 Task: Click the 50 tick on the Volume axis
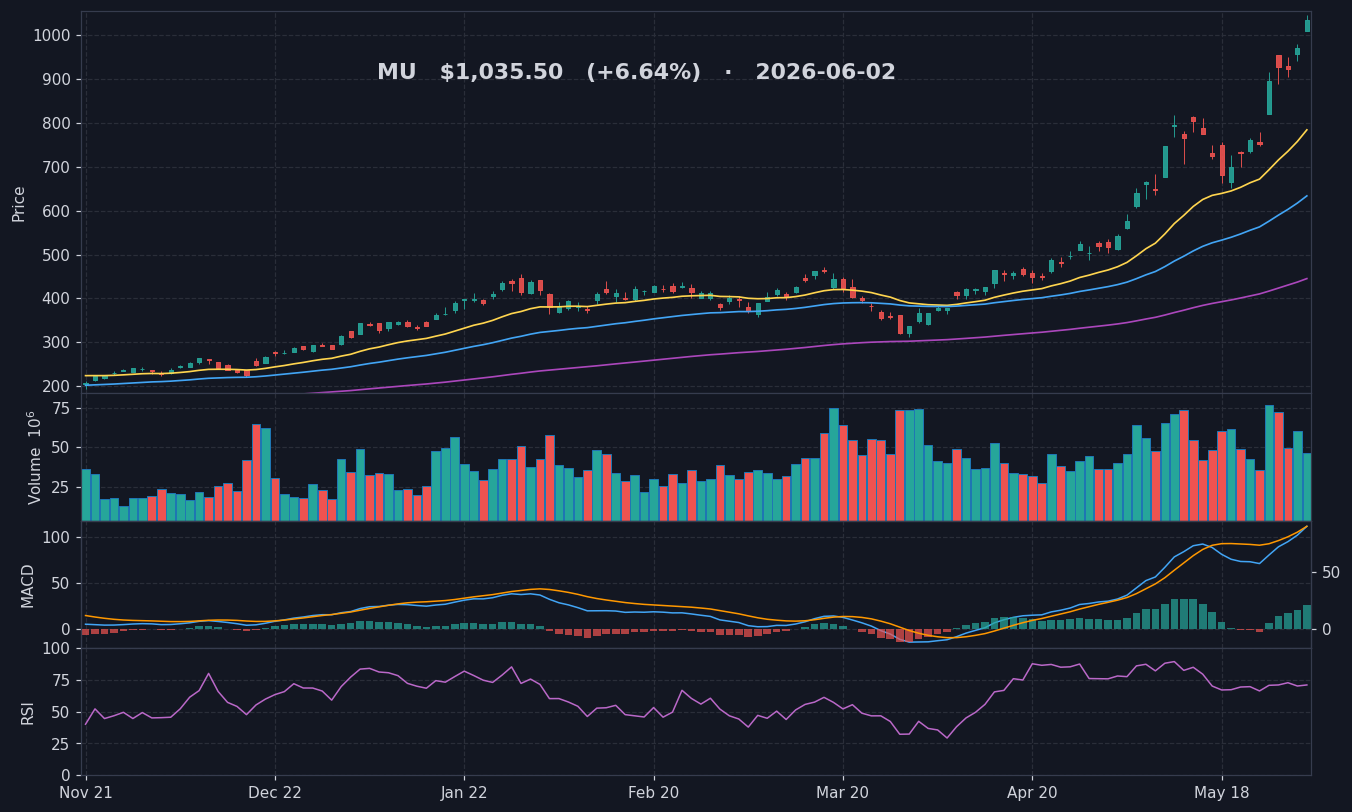(61, 448)
